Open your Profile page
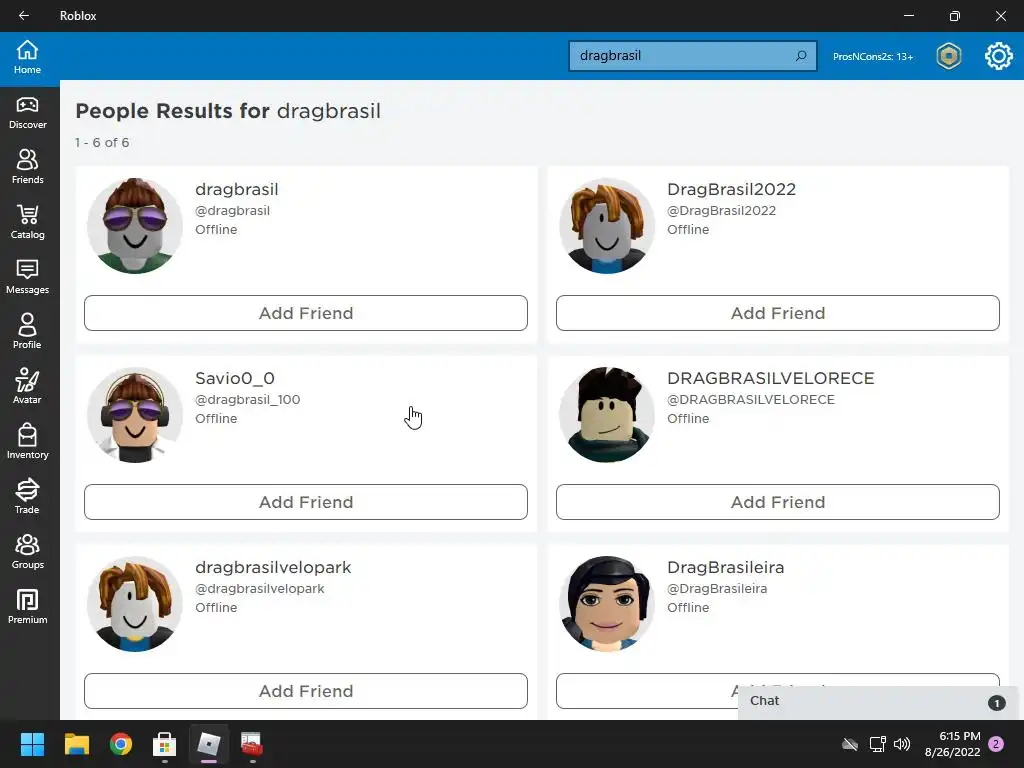1024x768 pixels. (x=27, y=332)
